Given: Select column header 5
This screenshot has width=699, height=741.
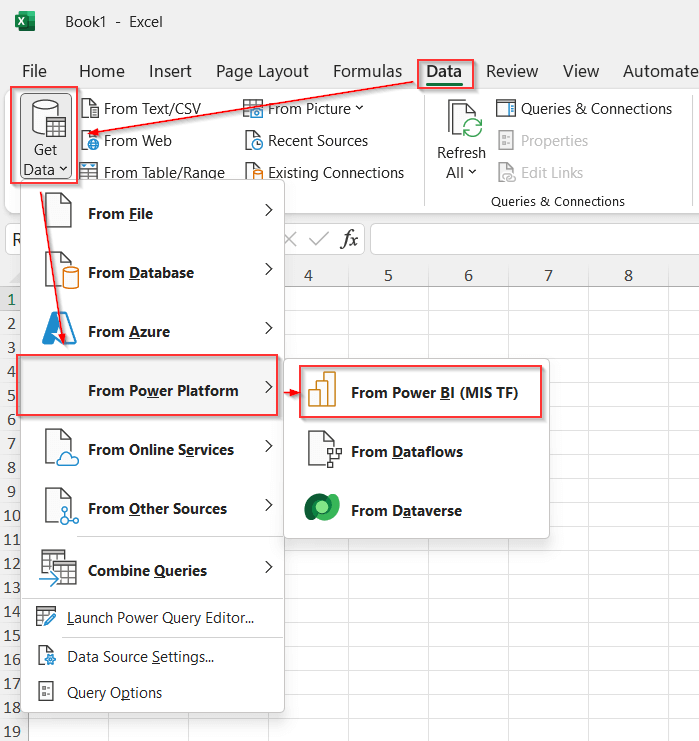Looking at the screenshot, I should coord(388,276).
